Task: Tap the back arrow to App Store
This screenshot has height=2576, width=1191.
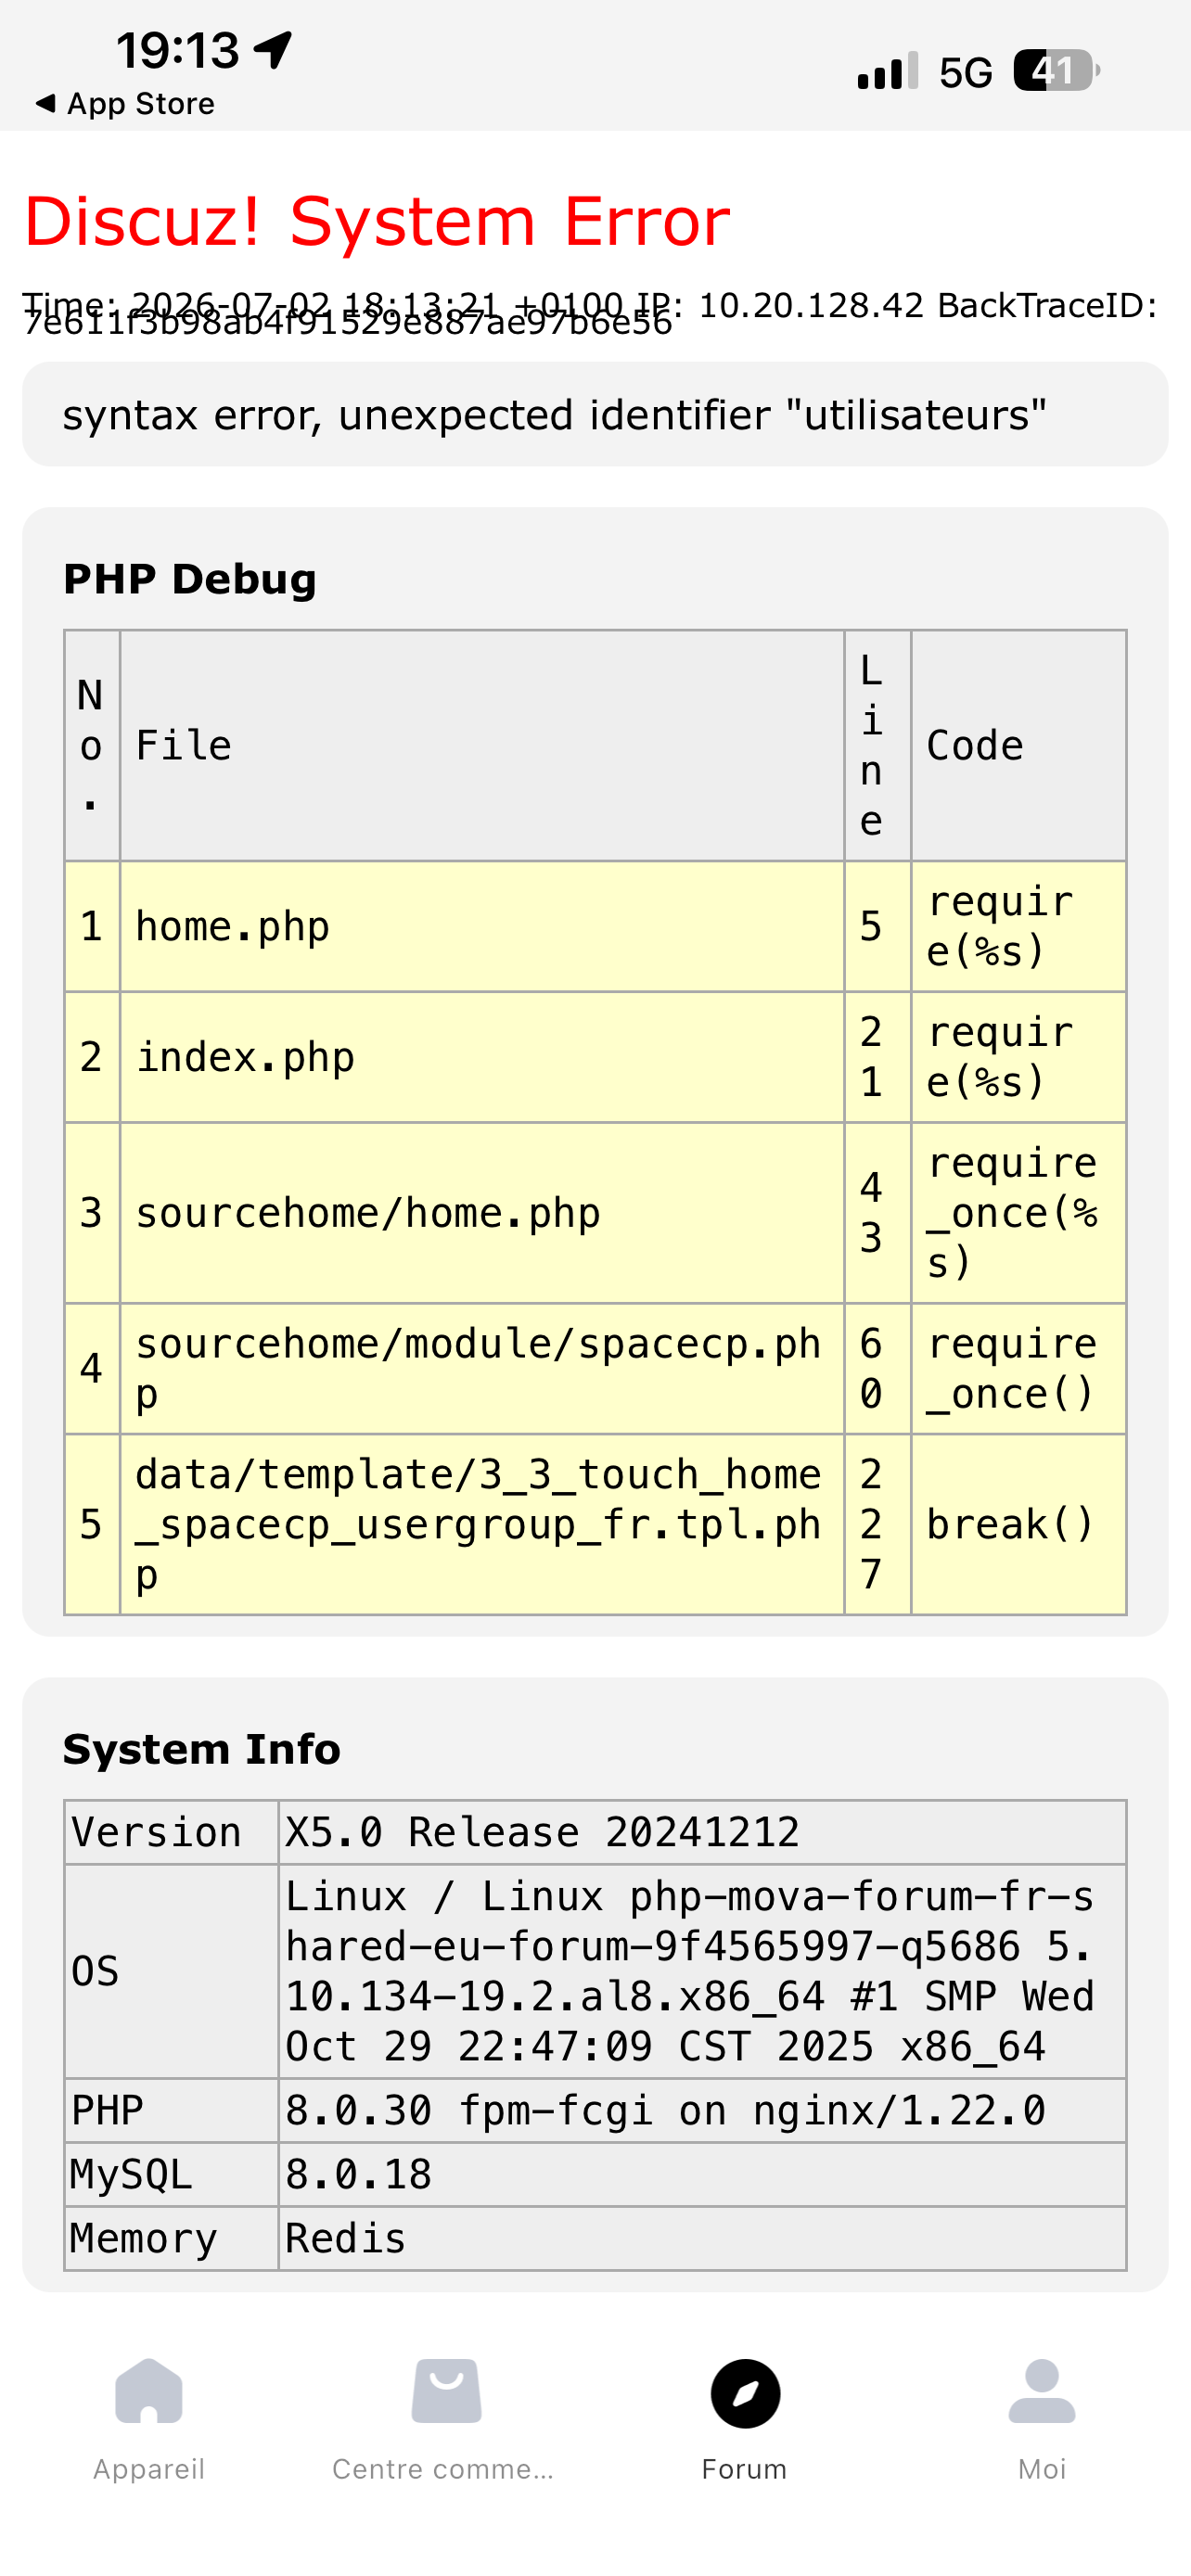Action: [45, 103]
